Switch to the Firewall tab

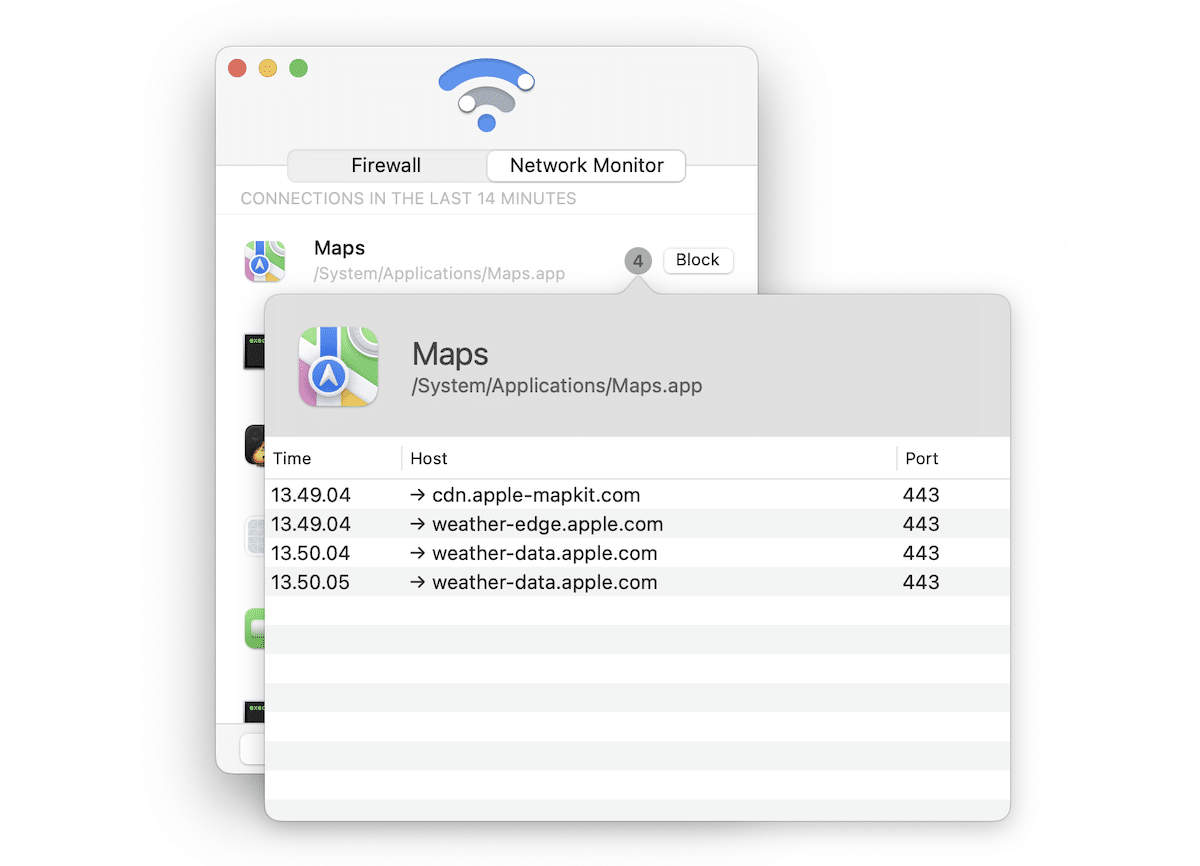click(x=386, y=166)
